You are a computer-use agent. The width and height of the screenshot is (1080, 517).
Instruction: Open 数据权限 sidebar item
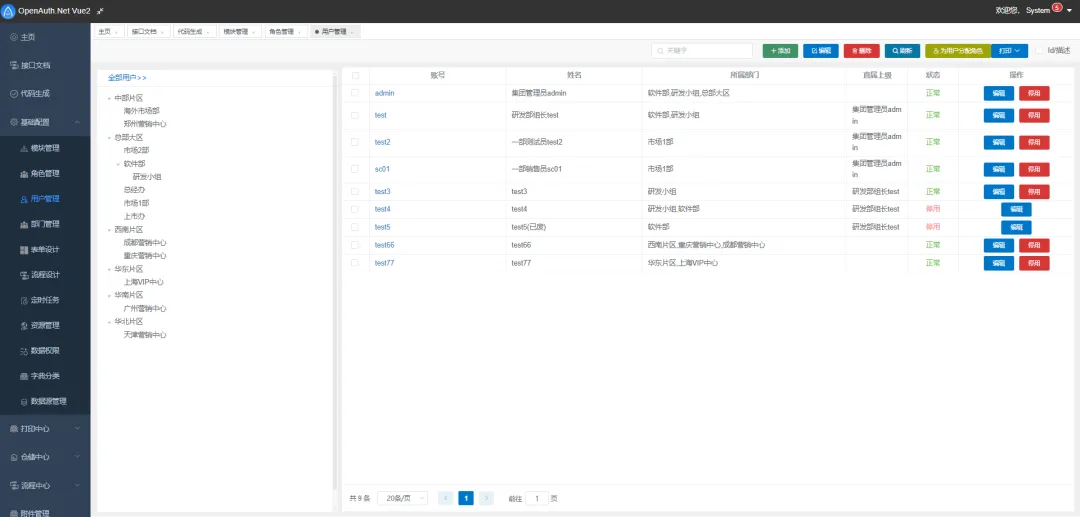(x=45, y=350)
